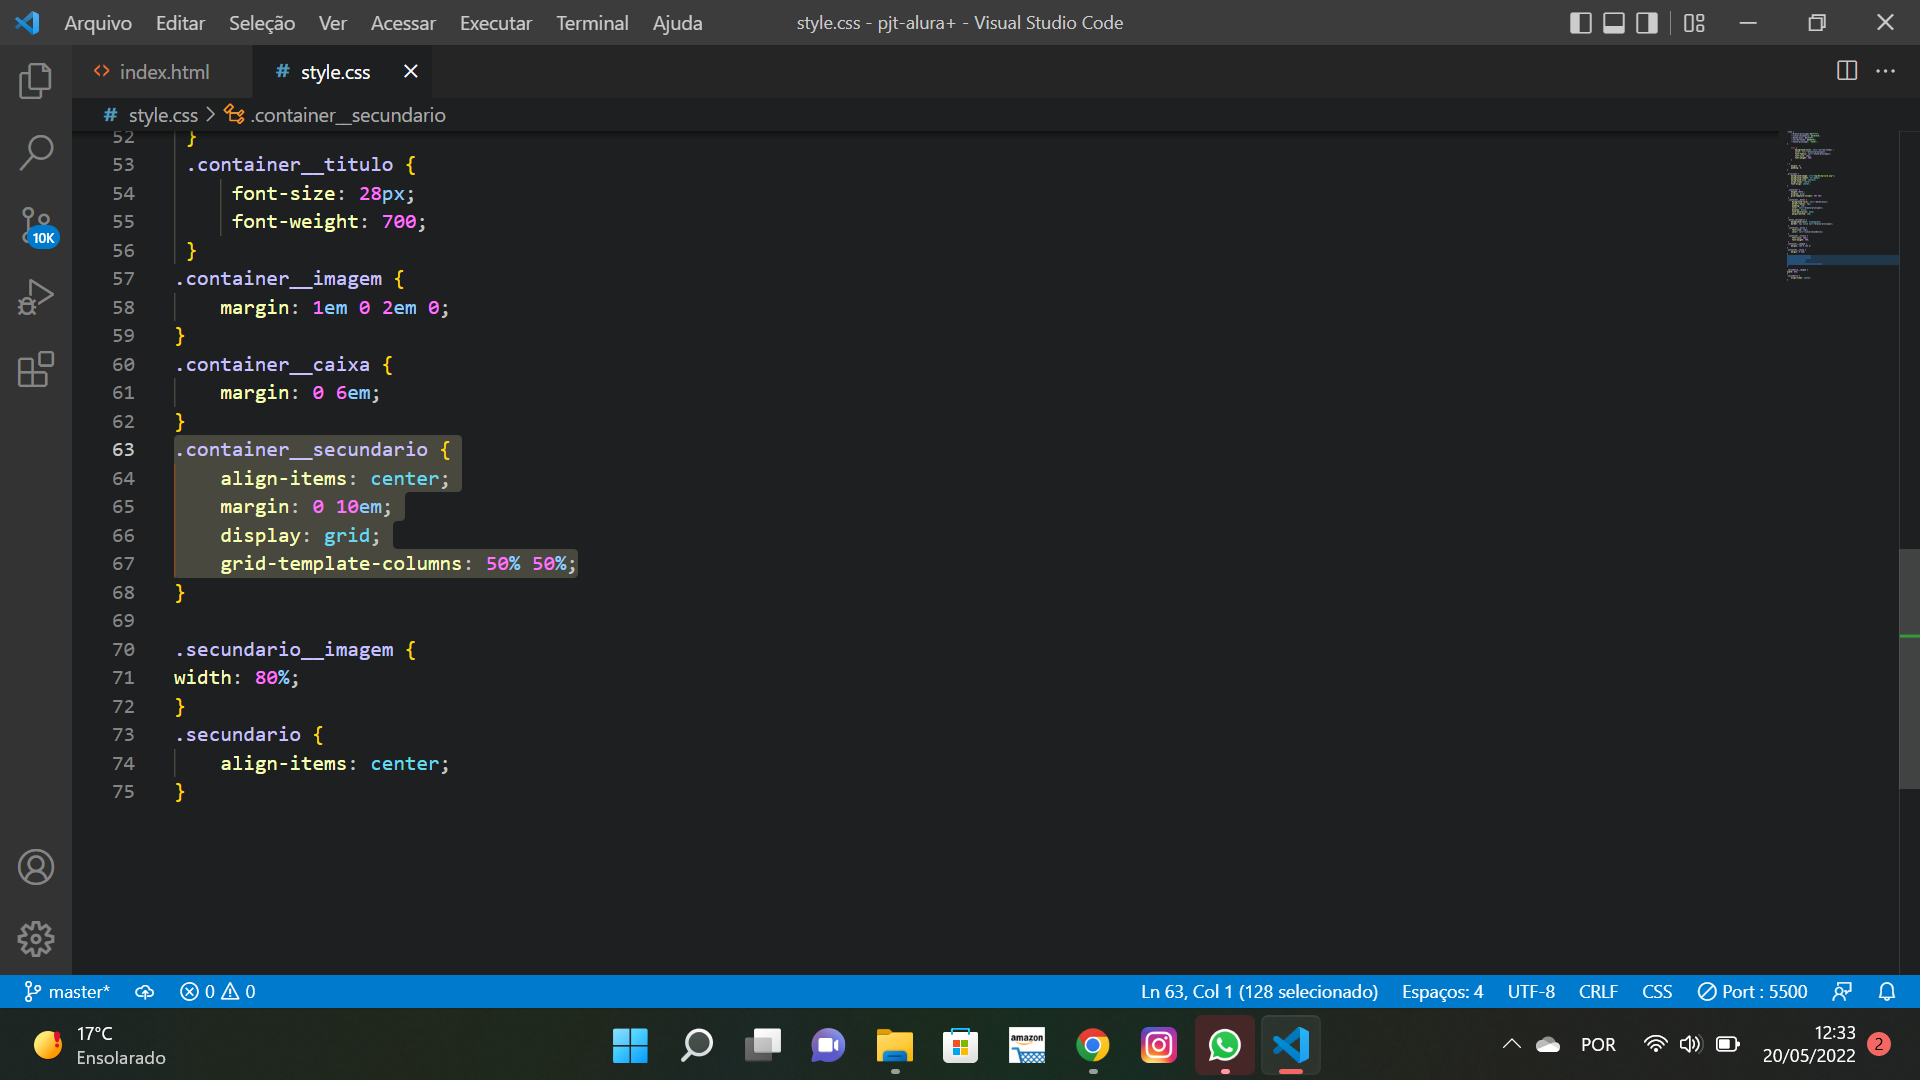Viewport: 1920px width, 1080px height.
Task: Open the Ajuda menu
Action: point(677,23)
